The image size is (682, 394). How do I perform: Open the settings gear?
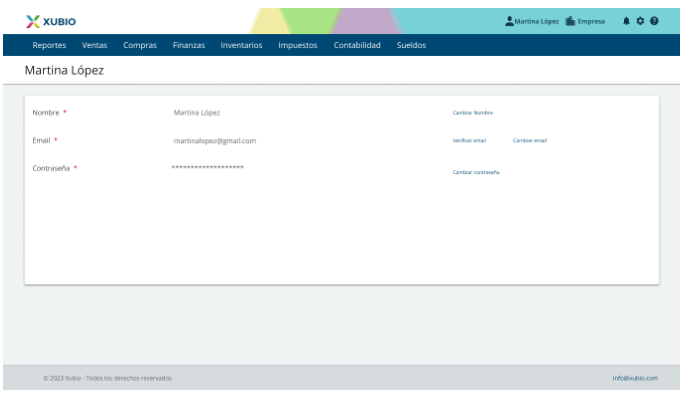[x=640, y=21]
